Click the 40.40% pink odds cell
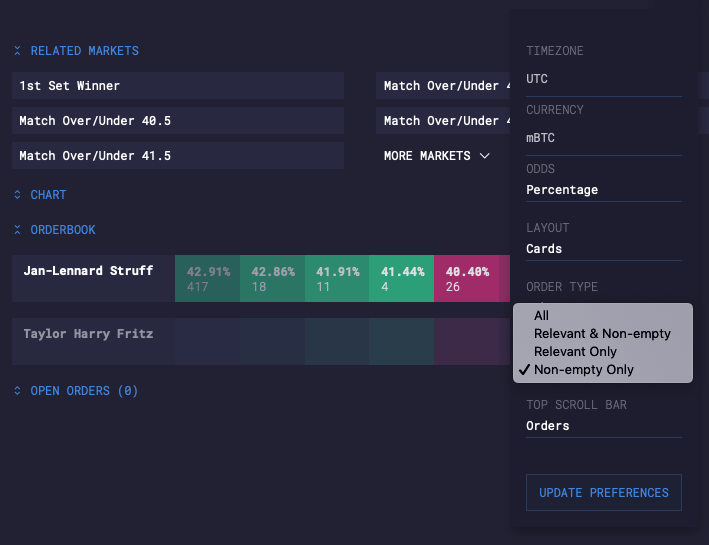The image size is (709, 545). click(x=466, y=279)
